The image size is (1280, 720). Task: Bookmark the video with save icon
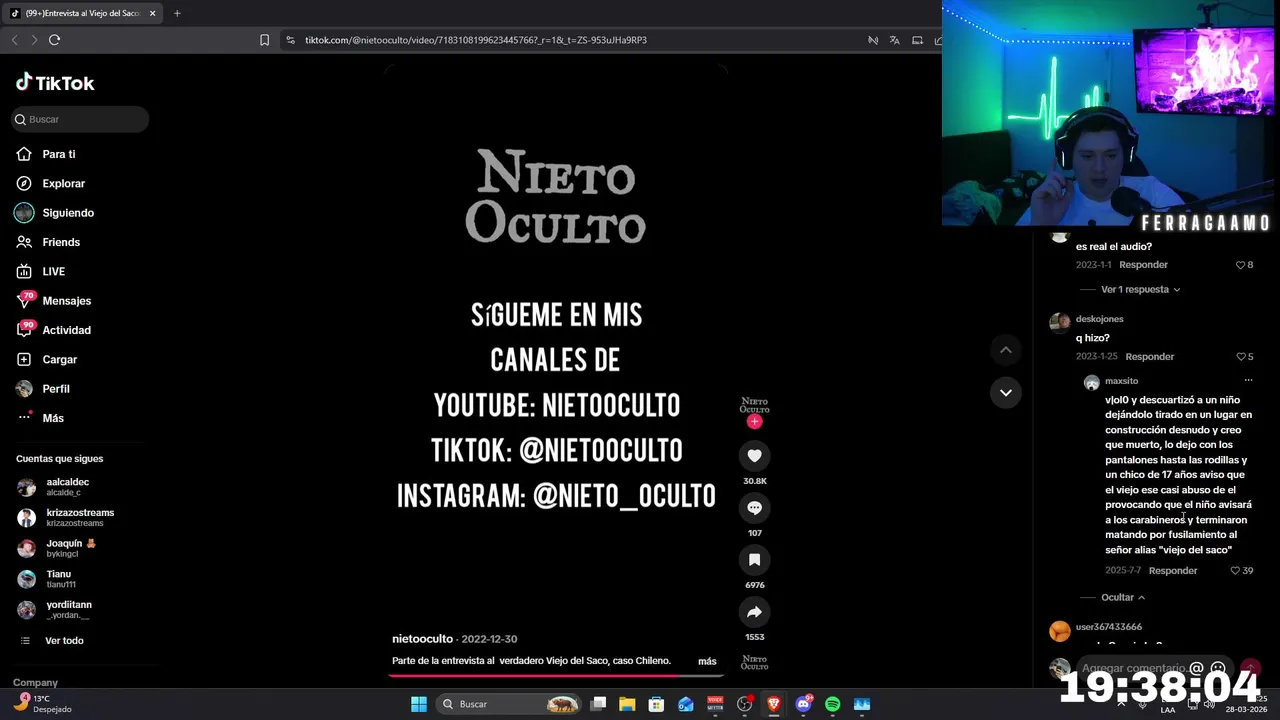click(755, 560)
